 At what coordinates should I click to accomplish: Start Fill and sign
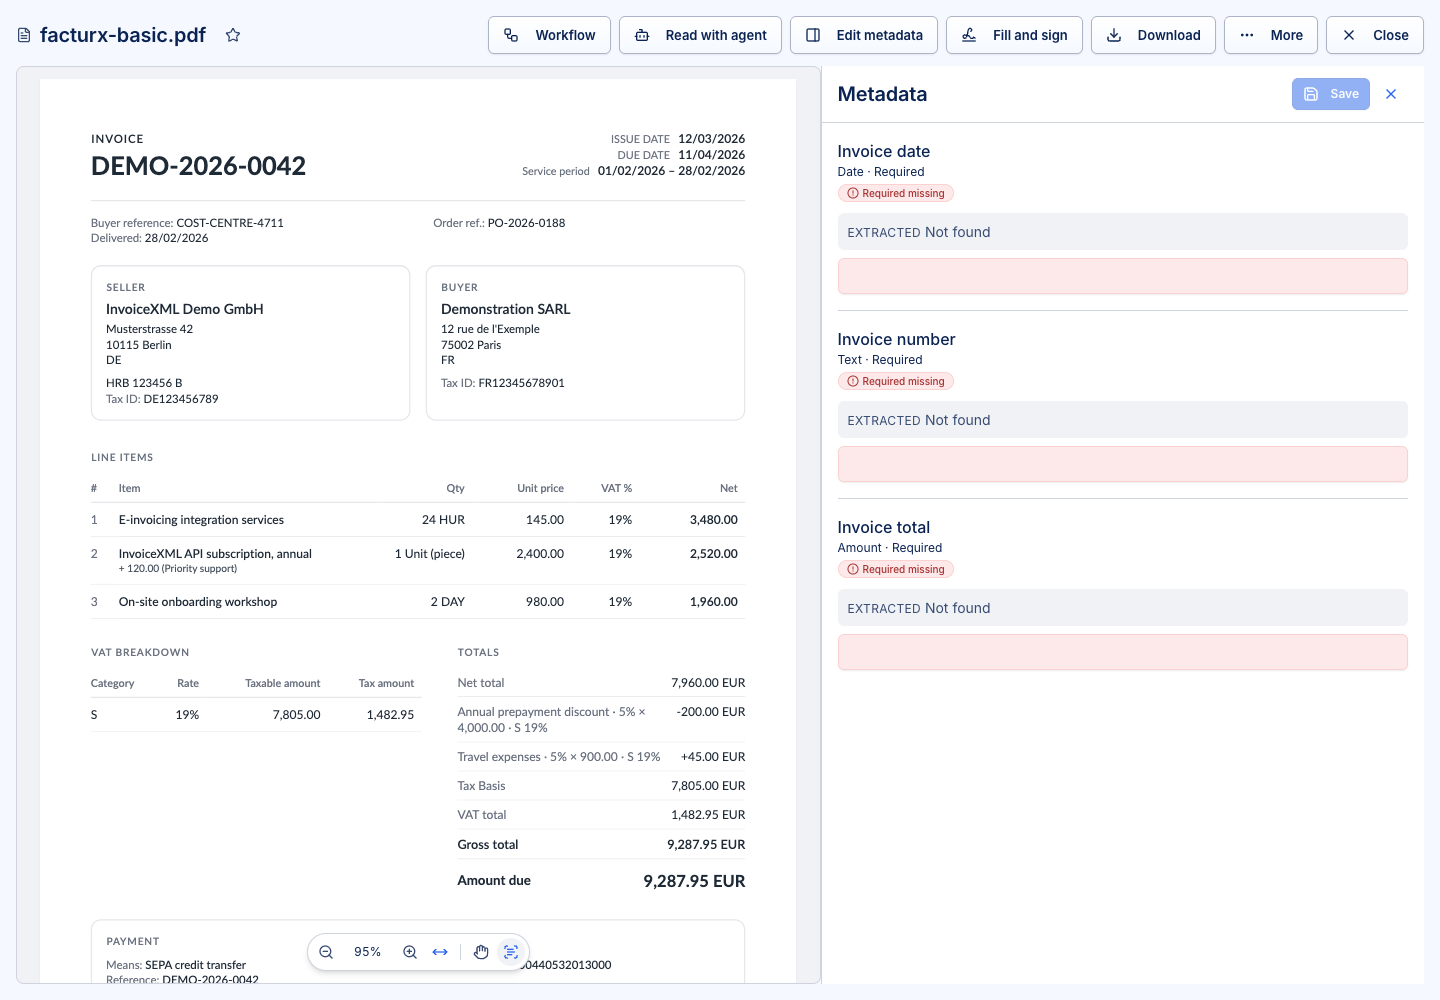tap(1014, 35)
